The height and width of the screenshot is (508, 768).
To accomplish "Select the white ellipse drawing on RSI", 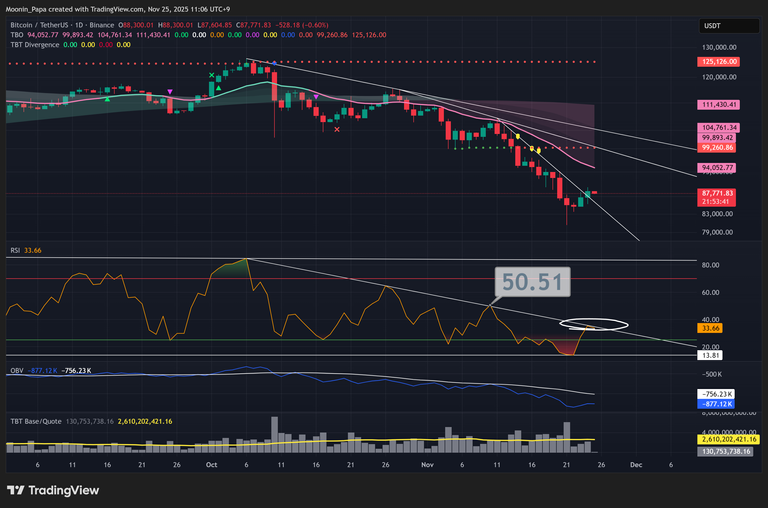I will click(x=594, y=324).
